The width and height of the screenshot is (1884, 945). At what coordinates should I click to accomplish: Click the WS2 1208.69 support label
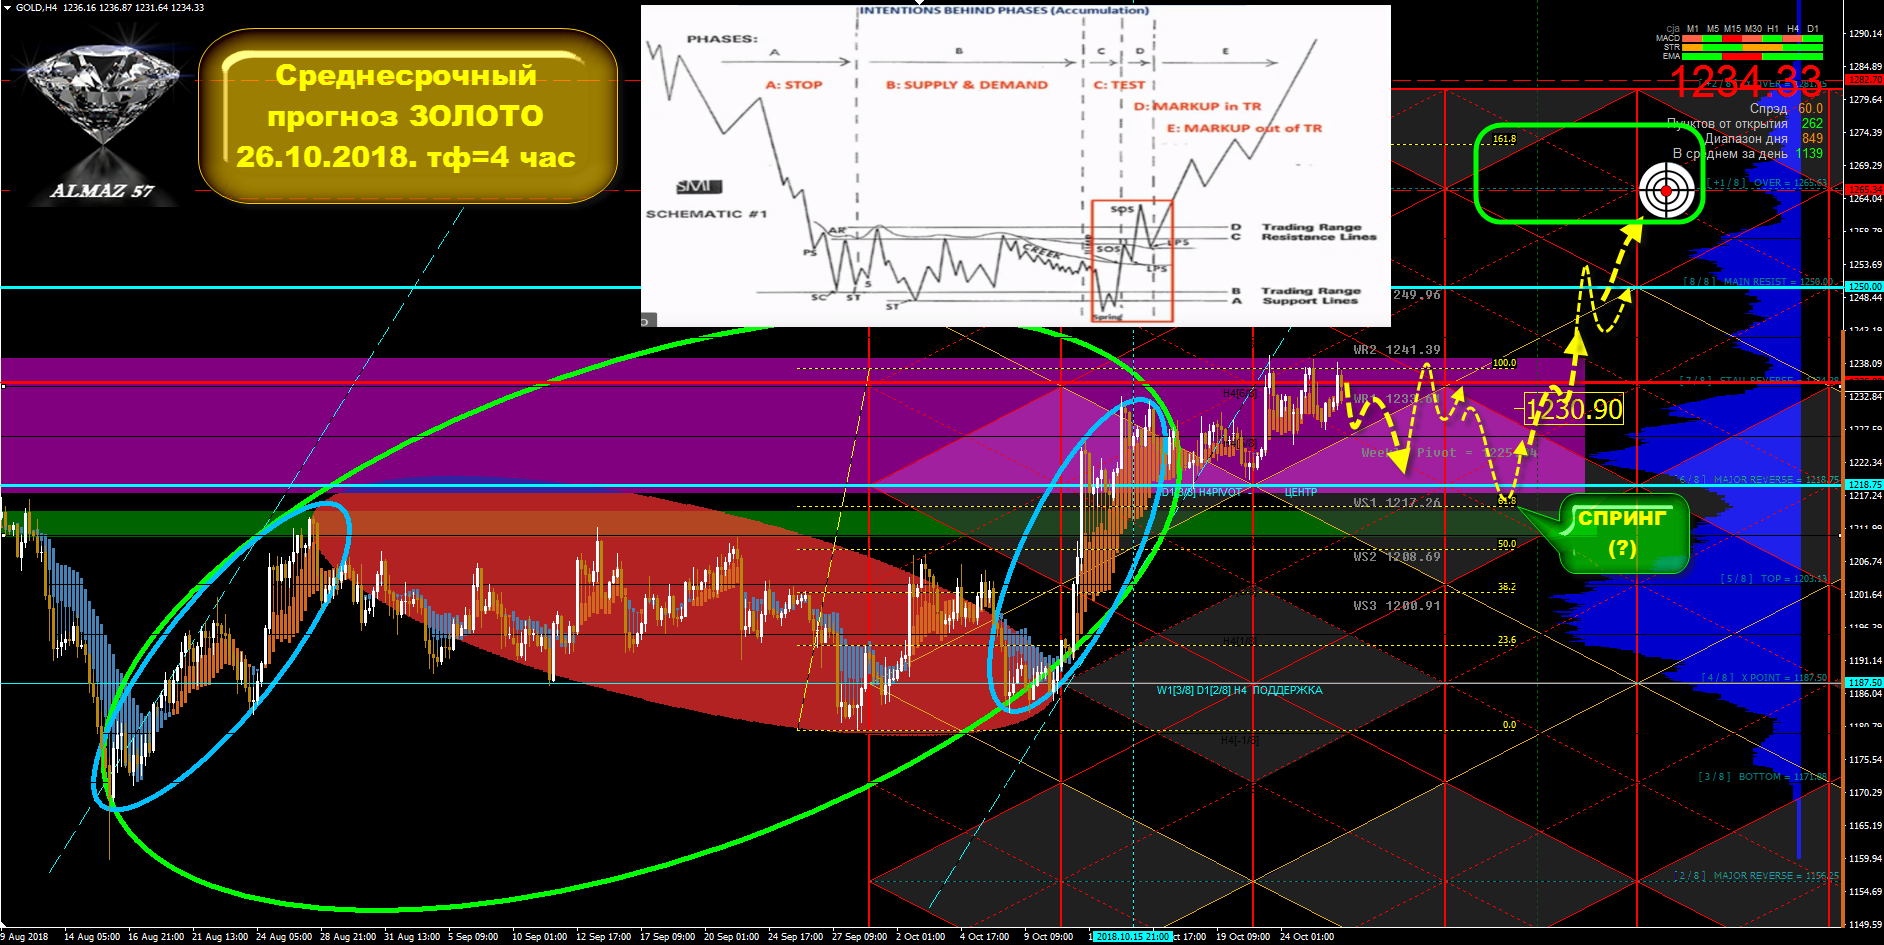(x=1396, y=557)
